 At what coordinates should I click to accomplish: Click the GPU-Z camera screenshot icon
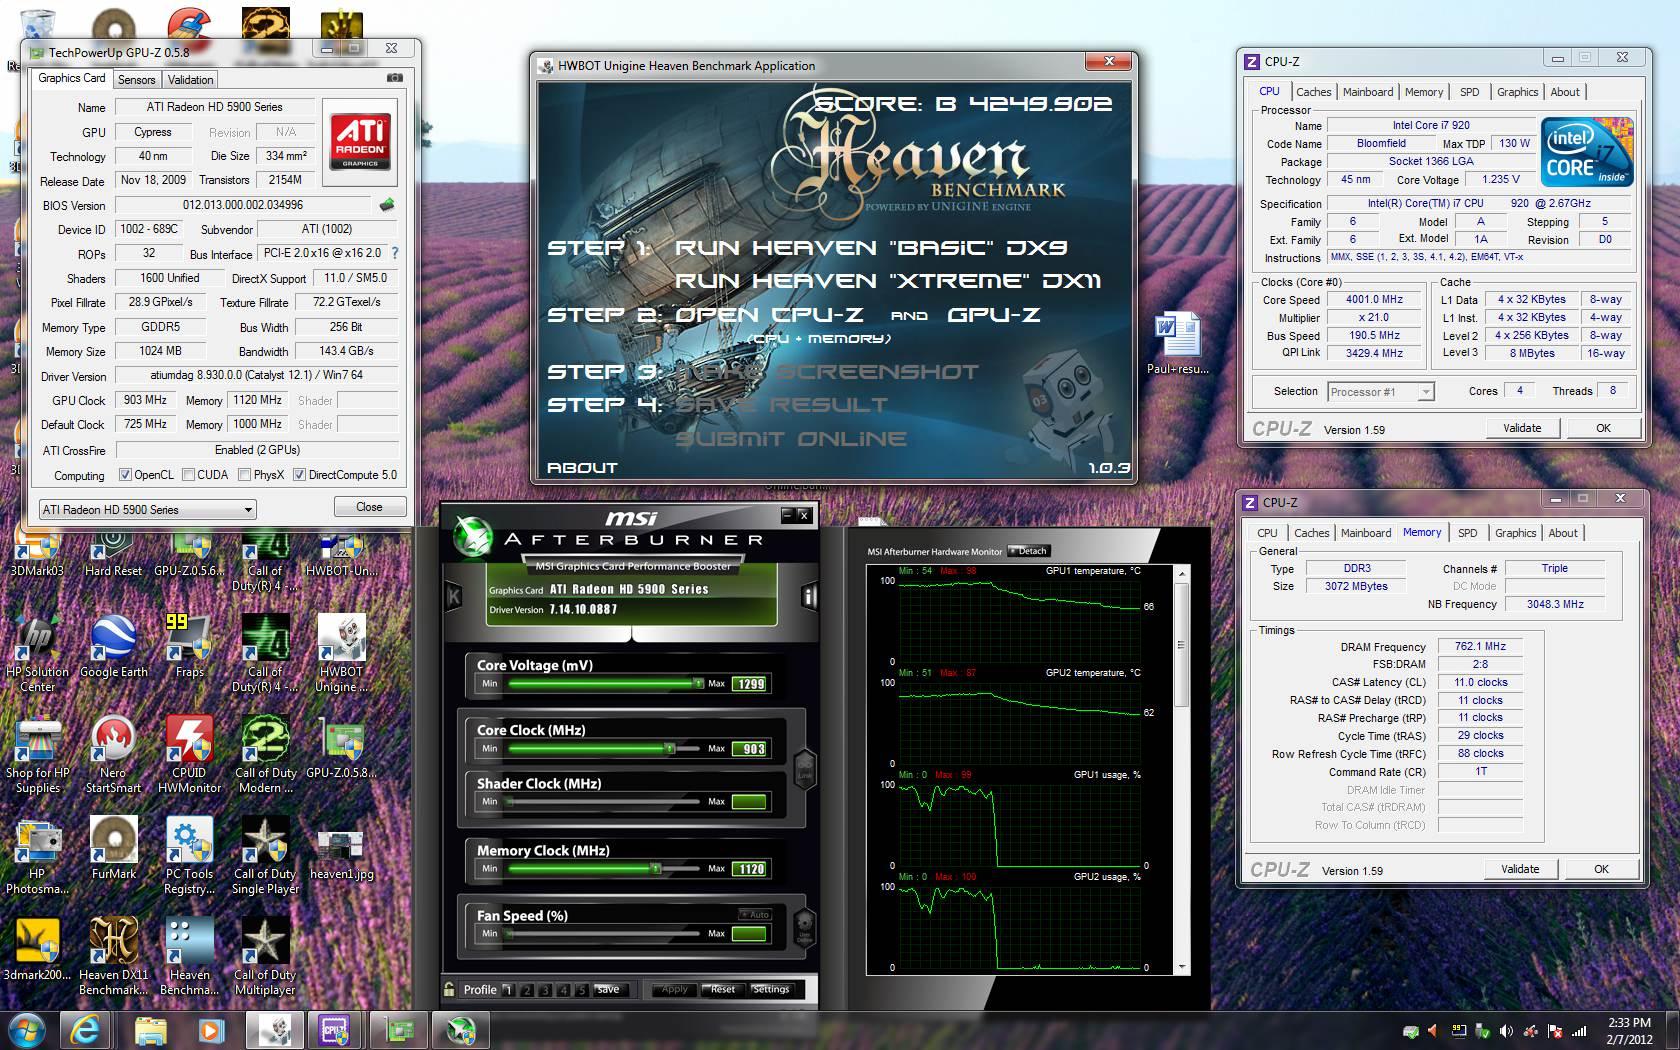tap(395, 78)
